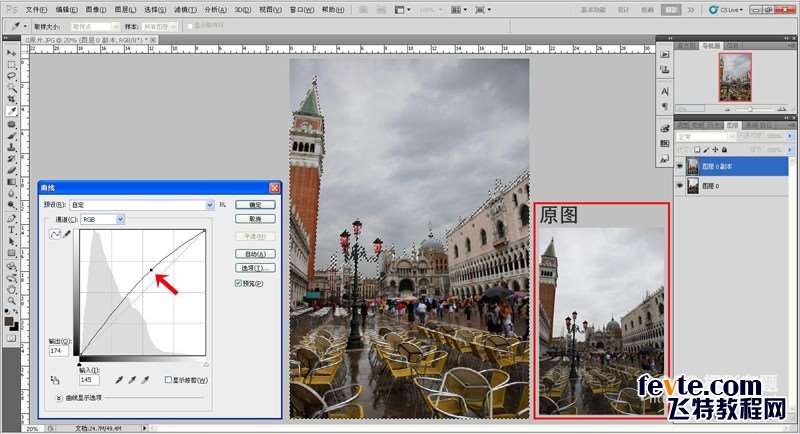This screenshot has width=800, height=434.
Task: Hide the 图层 0 副本 layer
Action: (680, 166)
